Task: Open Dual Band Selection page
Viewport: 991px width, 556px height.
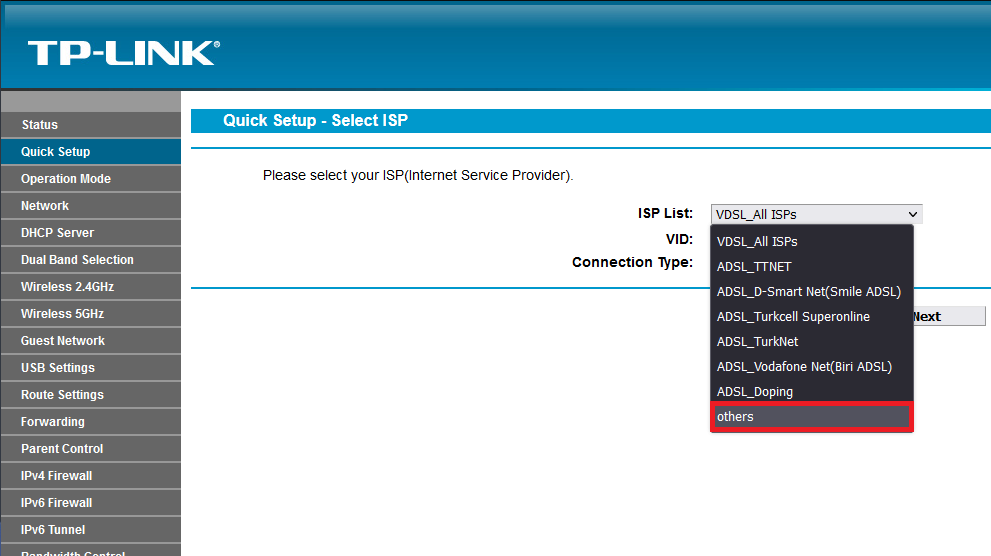Action: pos(91,260)
